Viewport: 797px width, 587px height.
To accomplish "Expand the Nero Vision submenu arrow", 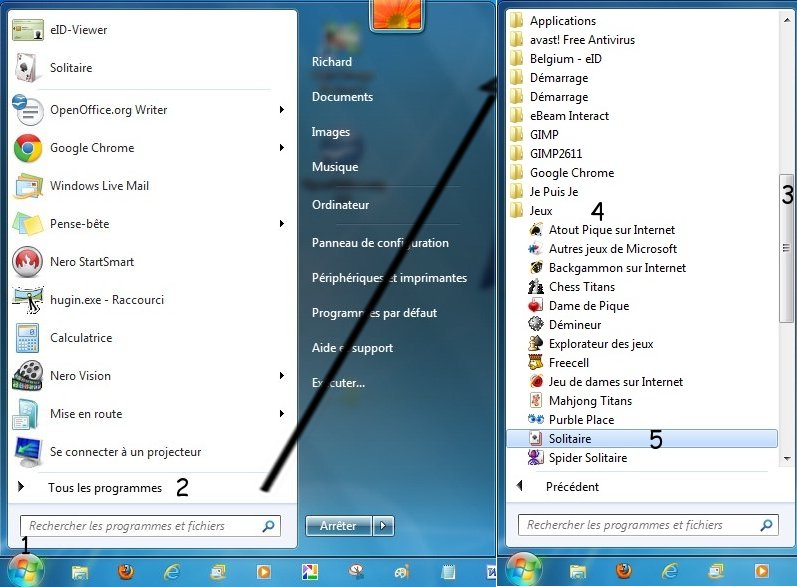I will (282, 376).
